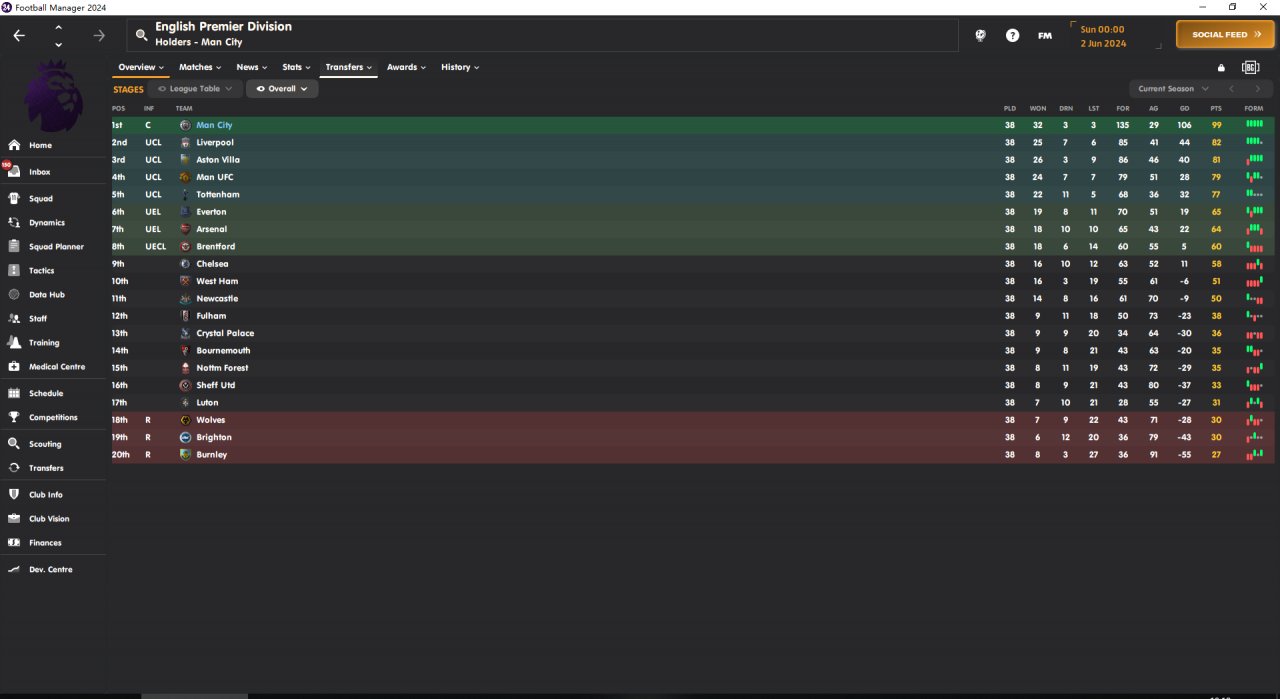
Task: Open Training from the sidebar
Action: point(44,342)
